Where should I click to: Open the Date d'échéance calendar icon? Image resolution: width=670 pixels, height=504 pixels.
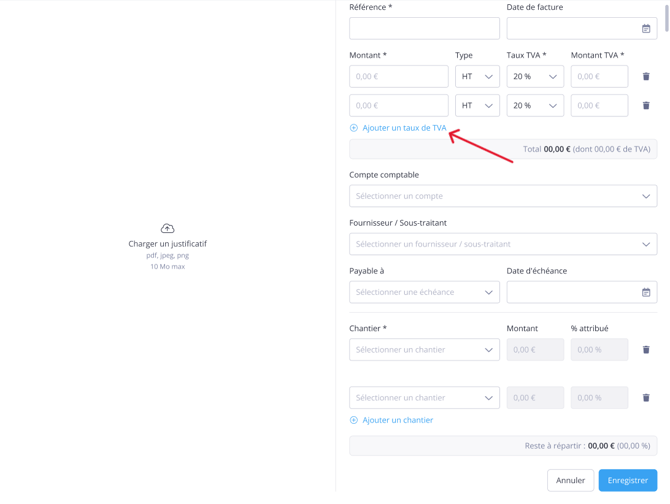(x=646, y=293)
